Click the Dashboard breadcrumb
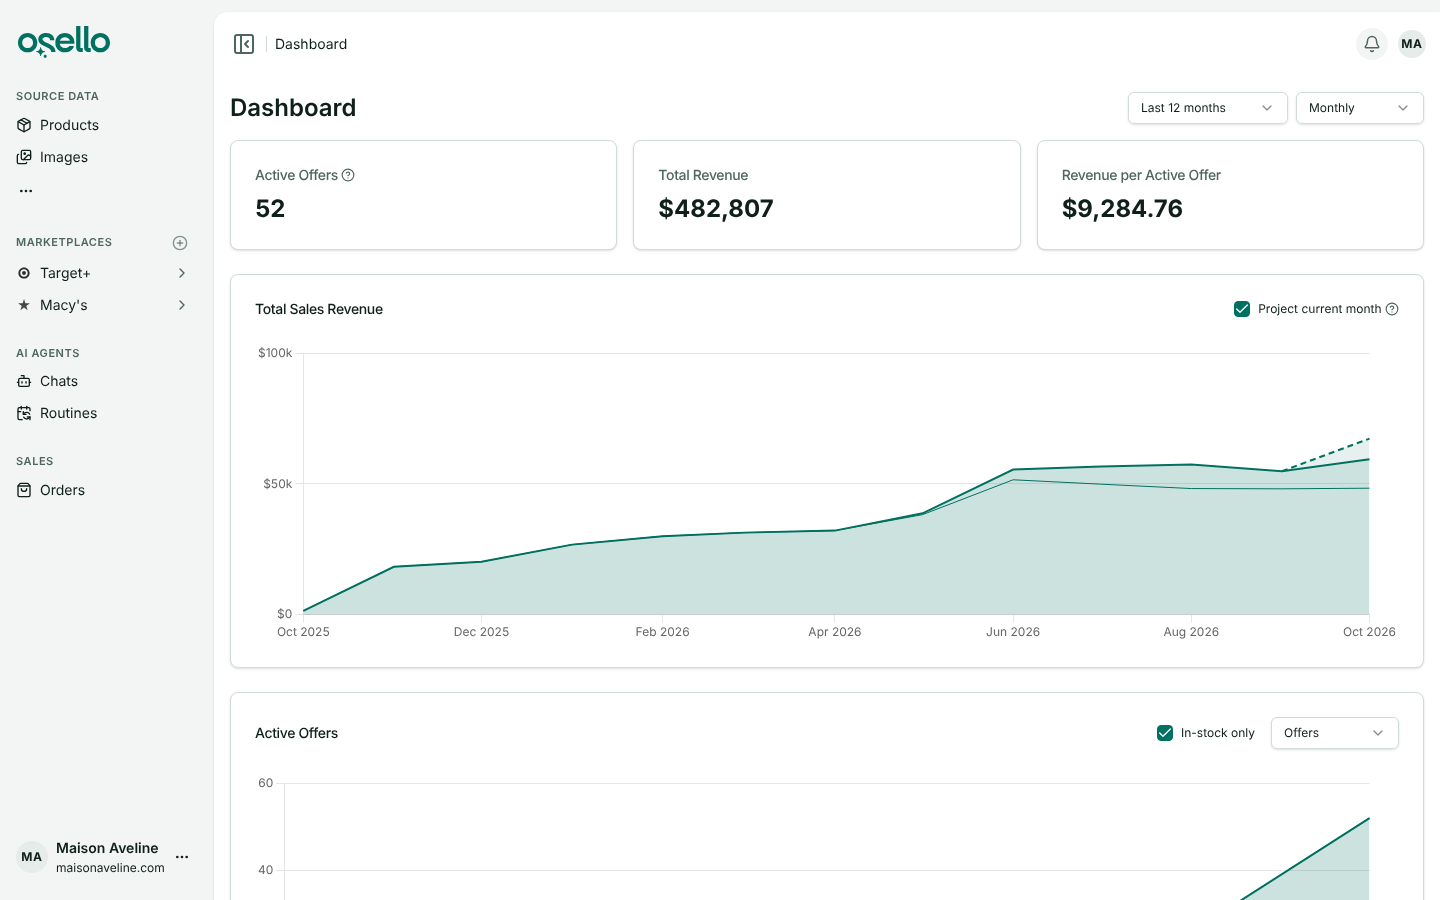Image resolution: width=1440 pixels, height=900 pixels. (x=311, y=44)
